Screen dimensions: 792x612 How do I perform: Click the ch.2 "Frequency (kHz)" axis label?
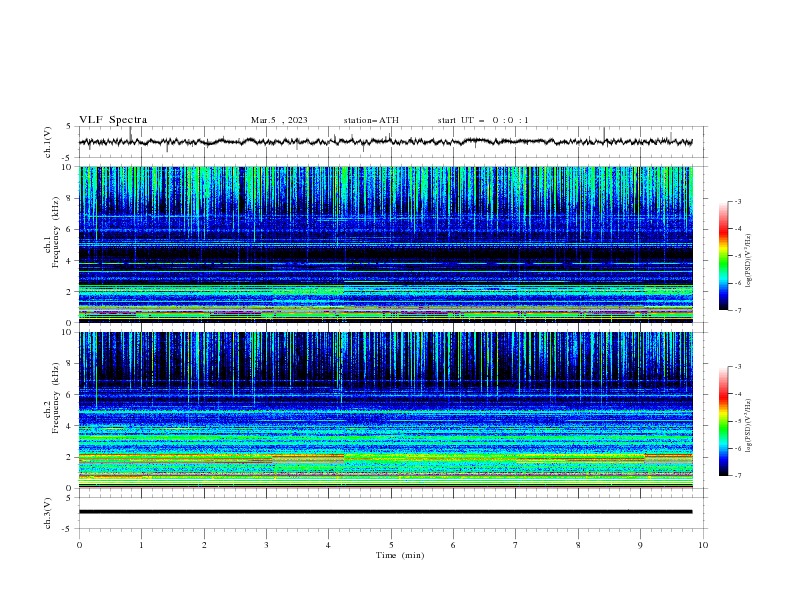(55, 398)
